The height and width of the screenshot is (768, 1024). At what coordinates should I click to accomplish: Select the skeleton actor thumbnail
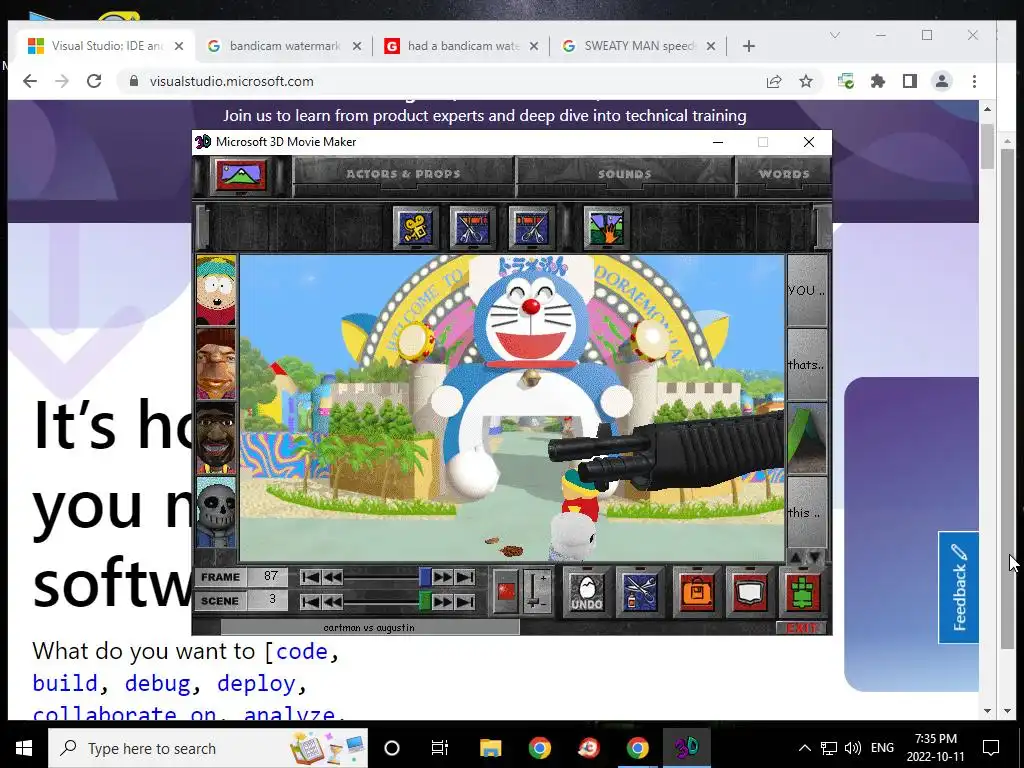[x=216, y=512]
